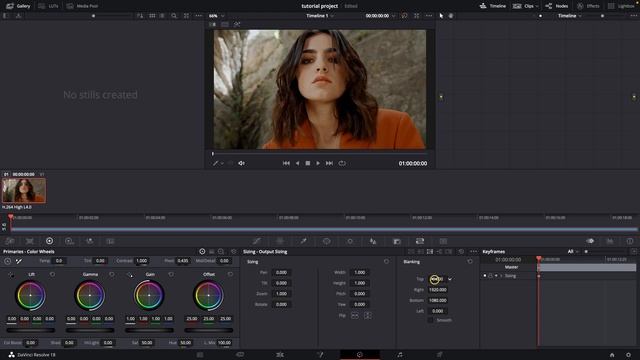Open the Motion Effects palette

pyautogui.click(x=110, y=241)
